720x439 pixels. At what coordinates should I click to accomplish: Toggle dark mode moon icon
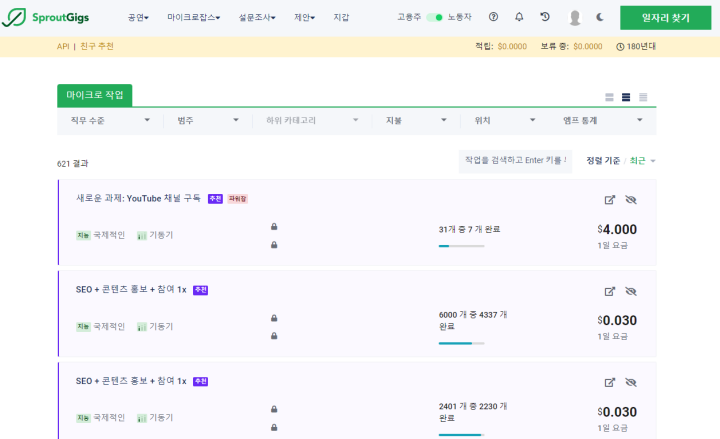(x=600, y=17)
